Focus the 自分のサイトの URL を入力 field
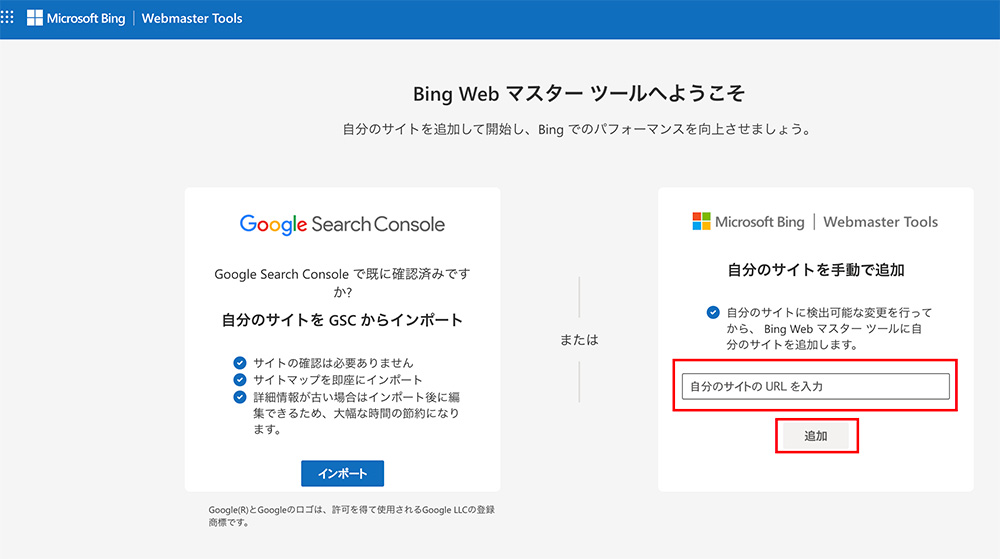This screenshot has height=559, width=1000. [816, 386]
